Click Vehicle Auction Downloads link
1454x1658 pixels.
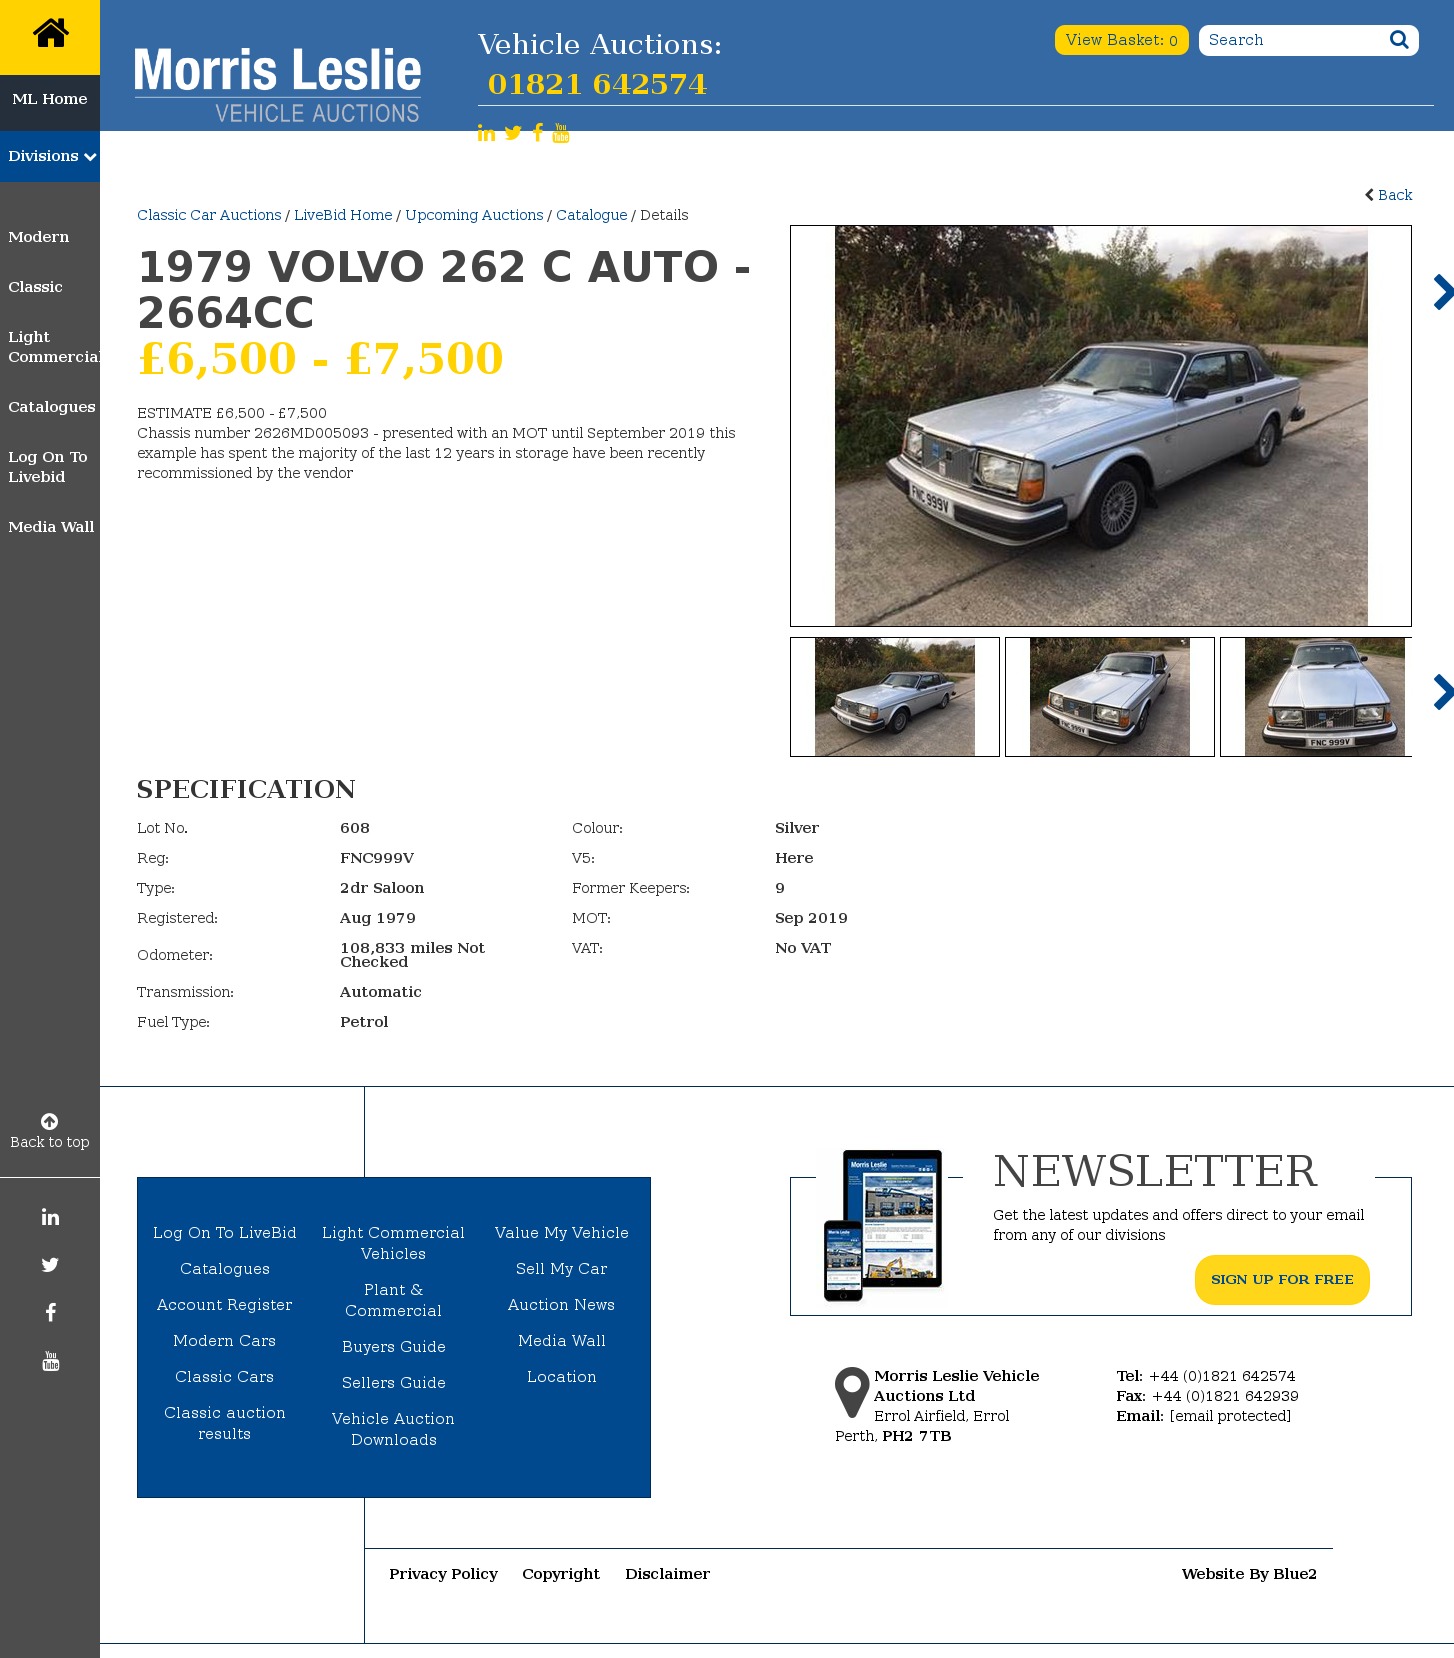pyautogui.click(x=394, y=1429)
